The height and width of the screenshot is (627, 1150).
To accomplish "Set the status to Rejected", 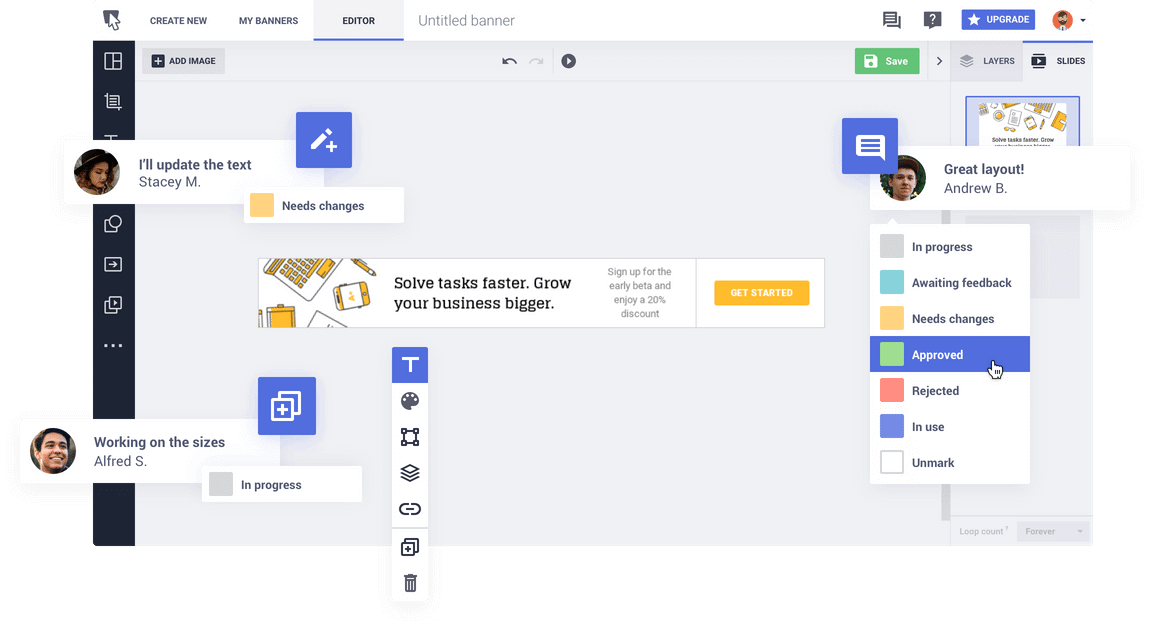I will pos(937,390).
